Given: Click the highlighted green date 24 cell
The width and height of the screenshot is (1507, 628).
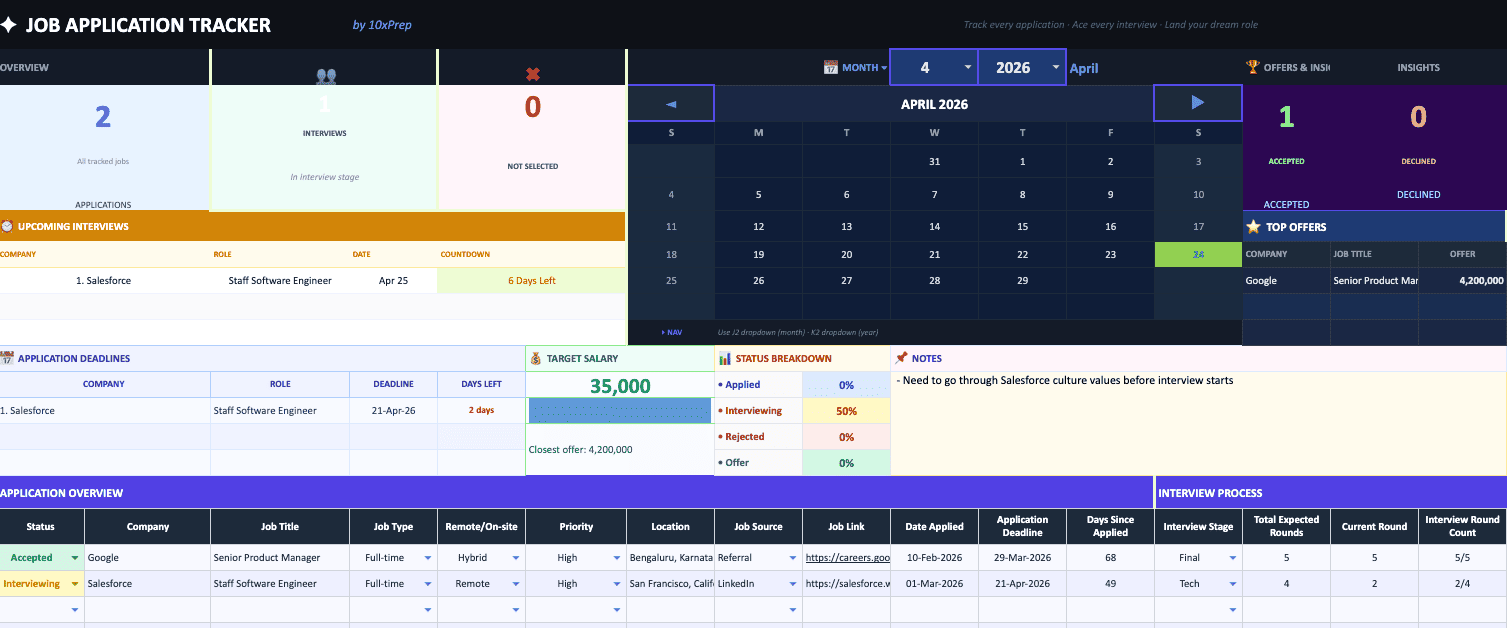Looking at the screenshot, I should [x=1198, y=255].
